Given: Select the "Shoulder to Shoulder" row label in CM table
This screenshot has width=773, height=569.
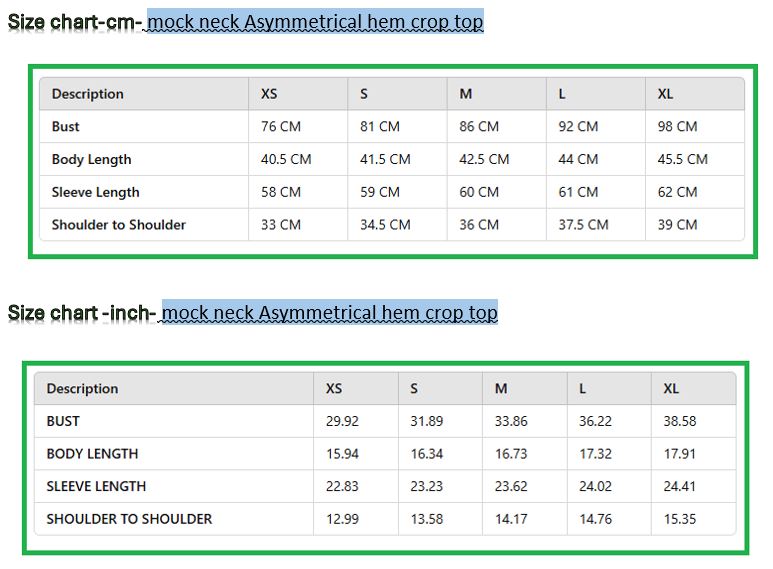Looking at the screenshot, I should 119,225.
